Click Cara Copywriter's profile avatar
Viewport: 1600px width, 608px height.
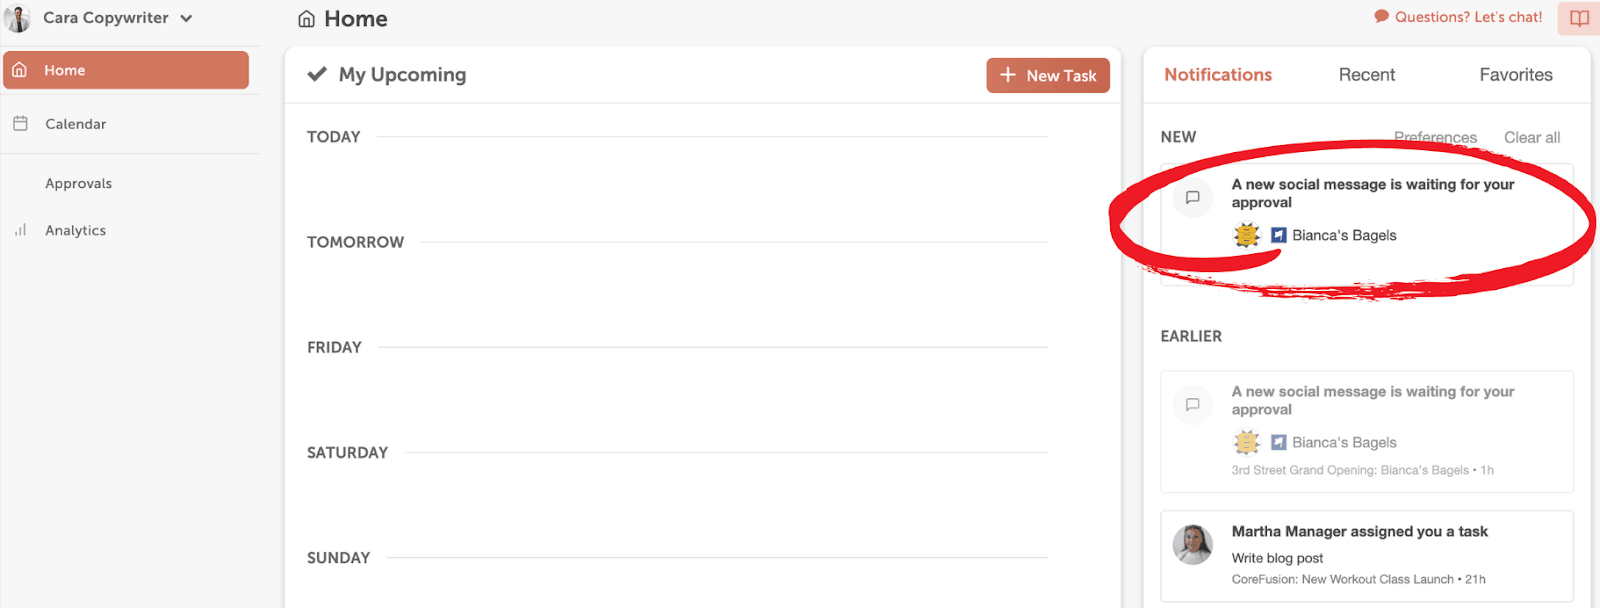[17, 18]
